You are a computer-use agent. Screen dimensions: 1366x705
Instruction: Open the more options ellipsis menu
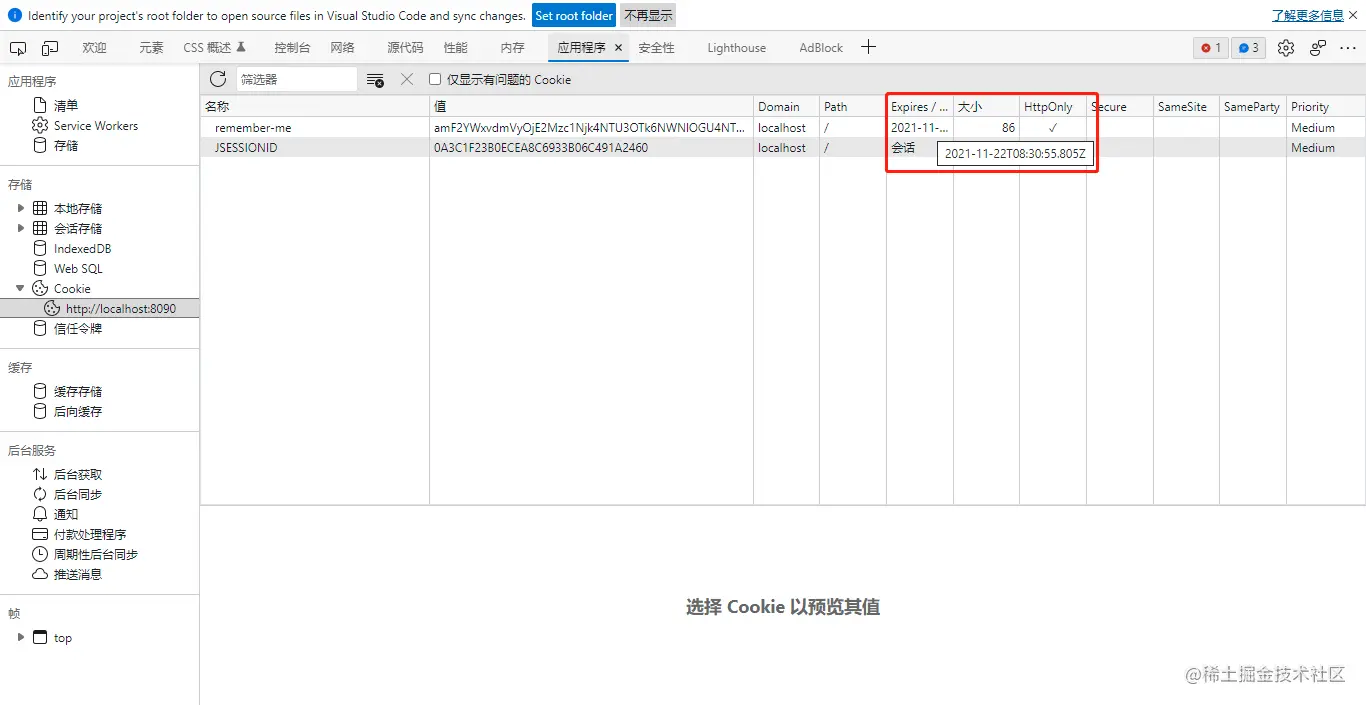pyautogui.click(x=1350, y=48)
